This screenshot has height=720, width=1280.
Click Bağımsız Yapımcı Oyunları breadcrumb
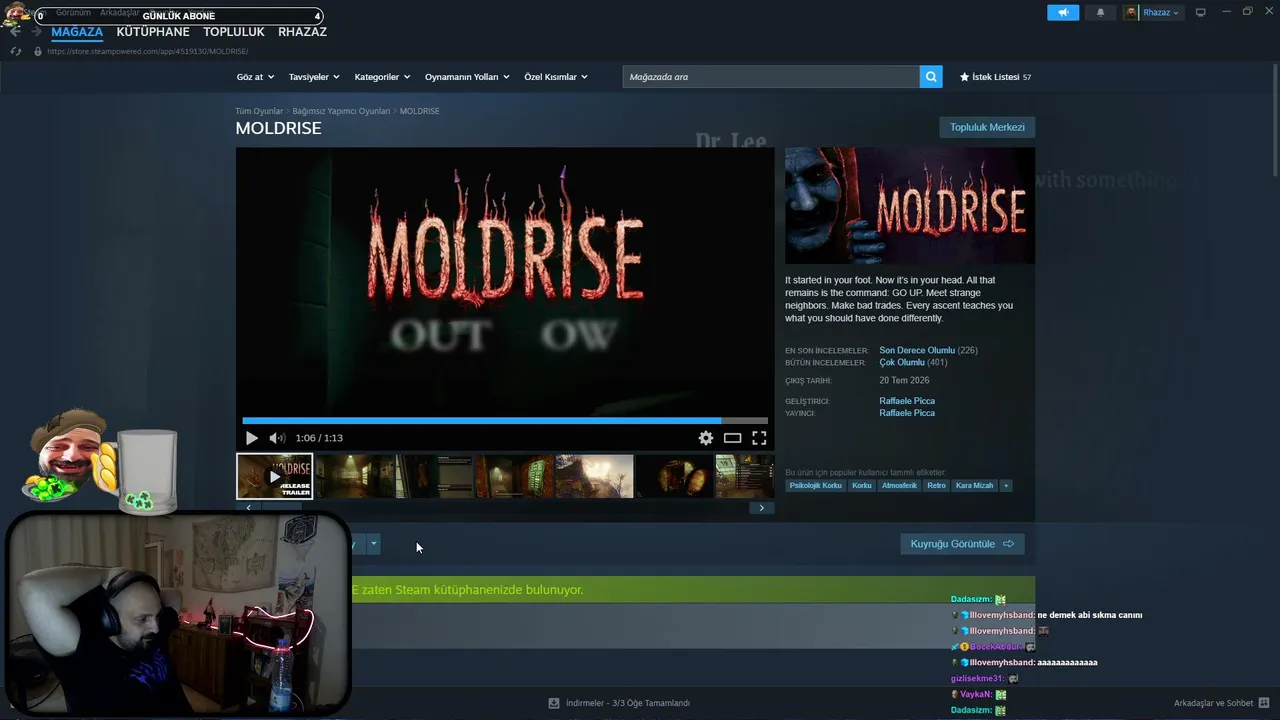[341, 111]
